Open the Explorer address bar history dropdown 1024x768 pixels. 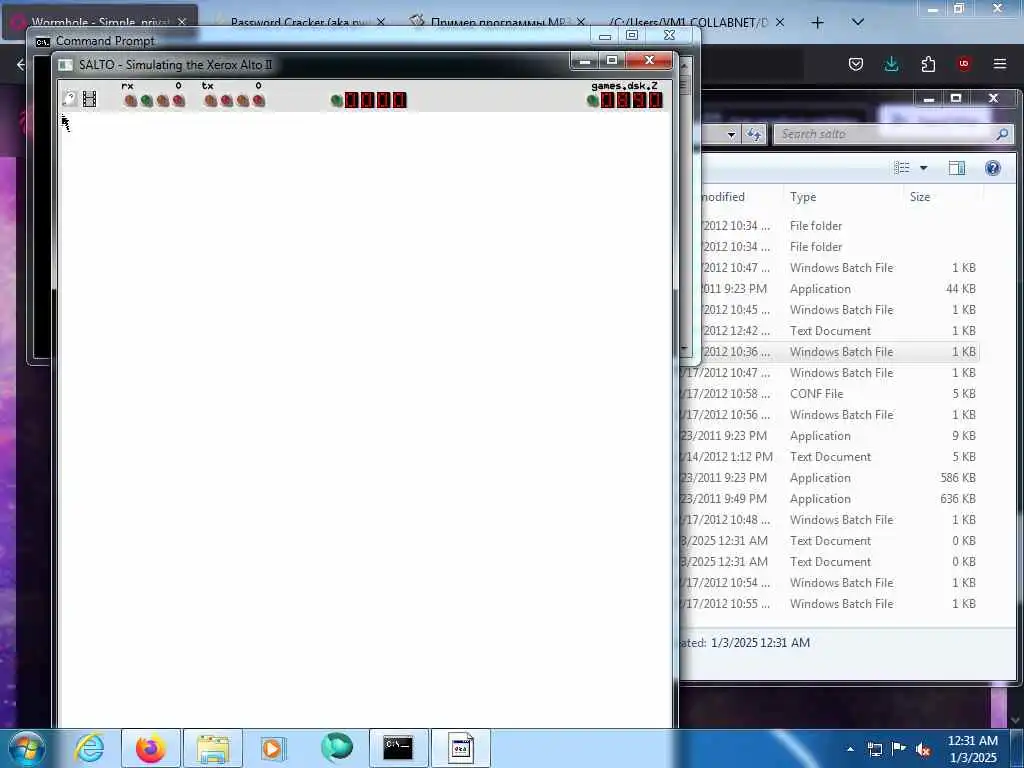click(x=731, y=134)
